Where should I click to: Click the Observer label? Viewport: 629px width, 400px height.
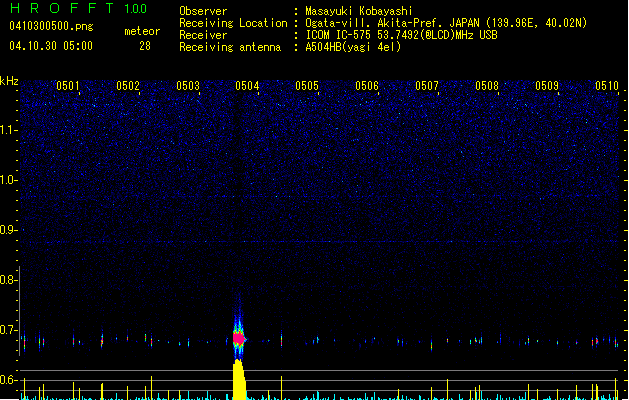(x=203, y=11)
